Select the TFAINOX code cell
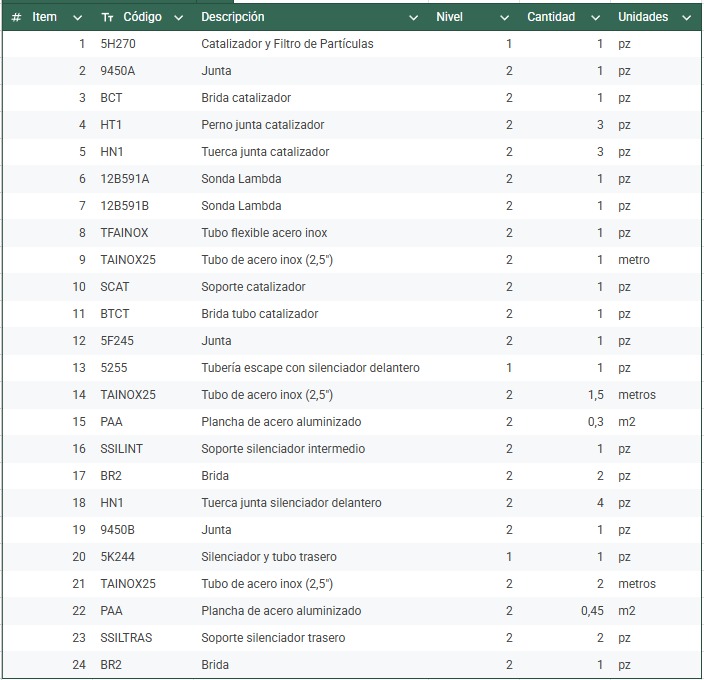Viewport: 704px width, 680px height. coord(124,233)
